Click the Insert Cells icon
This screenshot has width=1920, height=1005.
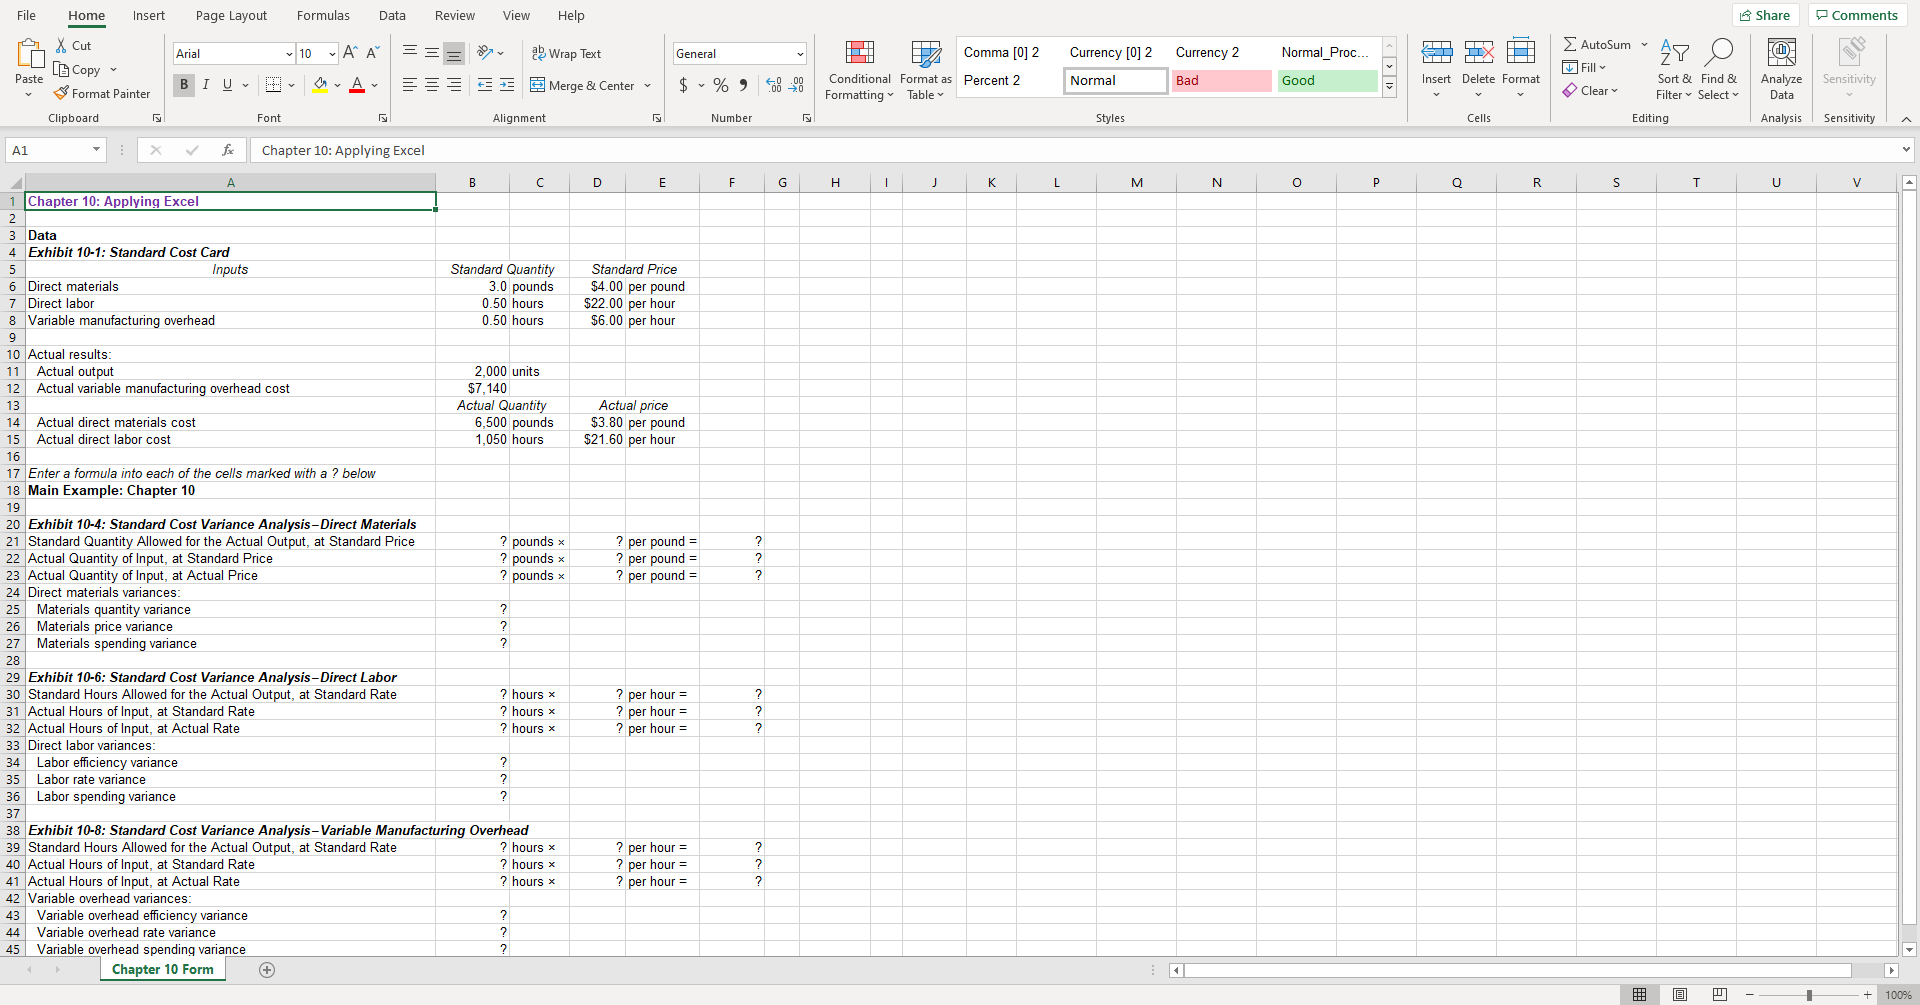point(1437,51)
